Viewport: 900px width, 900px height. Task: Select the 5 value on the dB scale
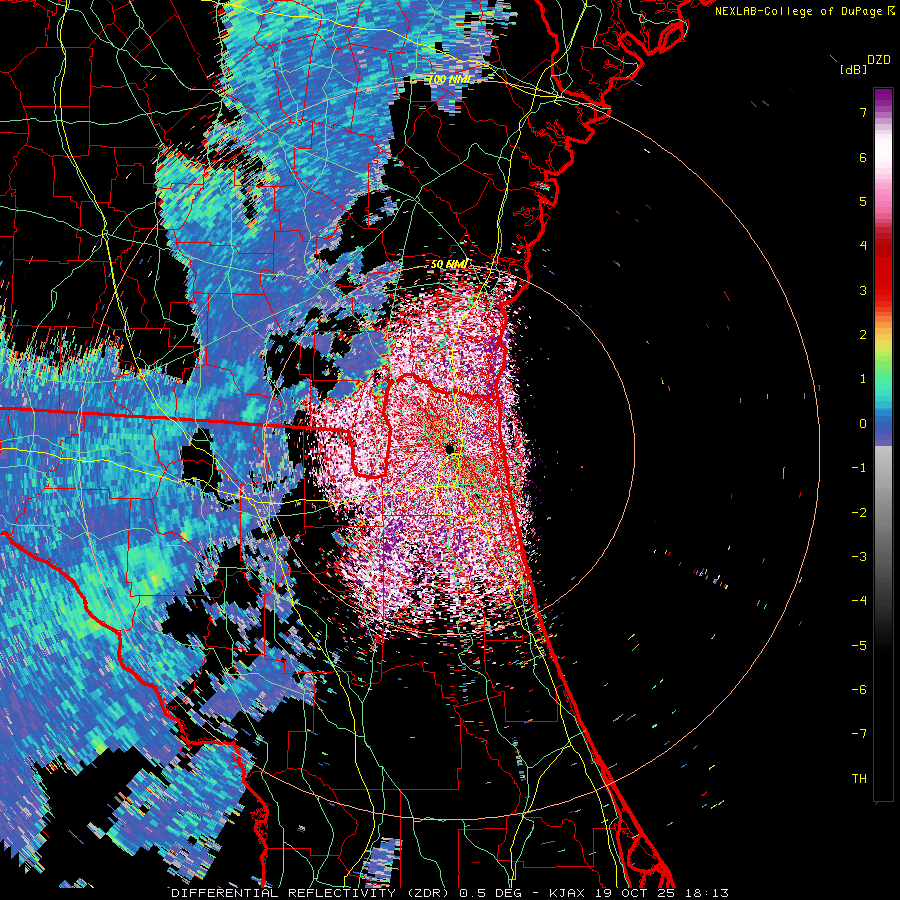[x=863, y=201]
